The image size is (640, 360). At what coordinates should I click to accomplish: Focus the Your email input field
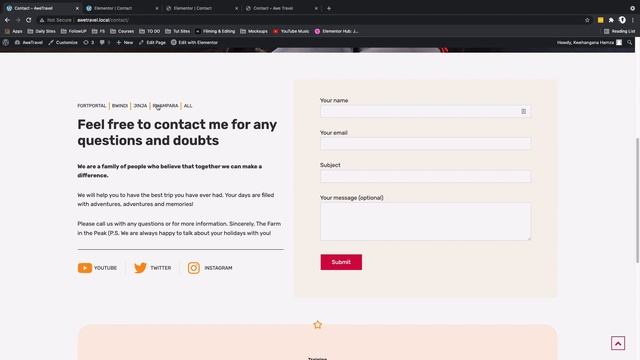point(425,144)
